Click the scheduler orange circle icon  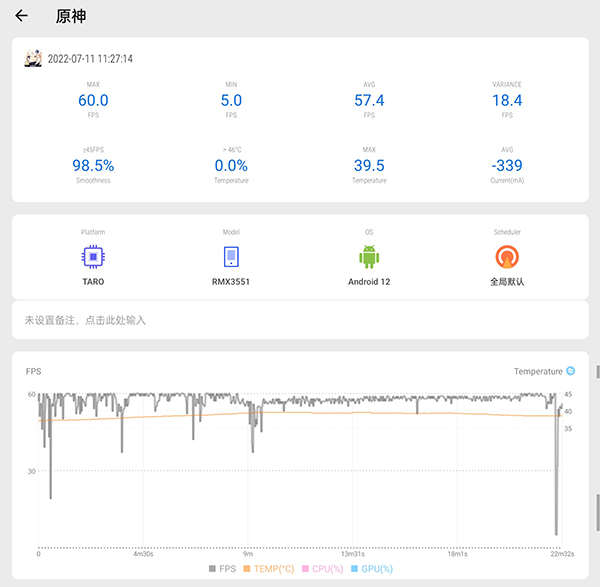click(x=508, y=257)
